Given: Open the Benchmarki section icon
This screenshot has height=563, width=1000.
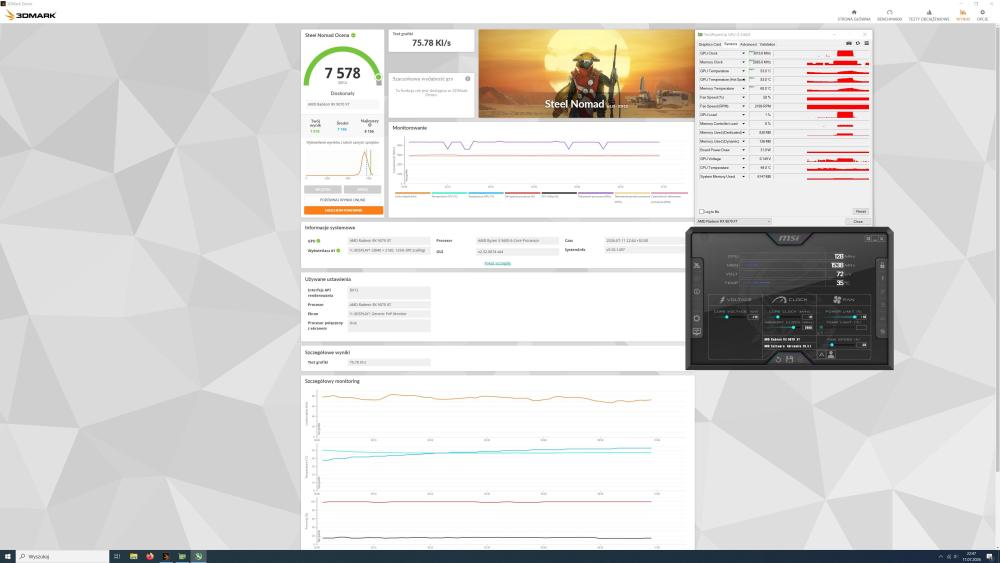Looking at the screenshot, I should (889, 12).
